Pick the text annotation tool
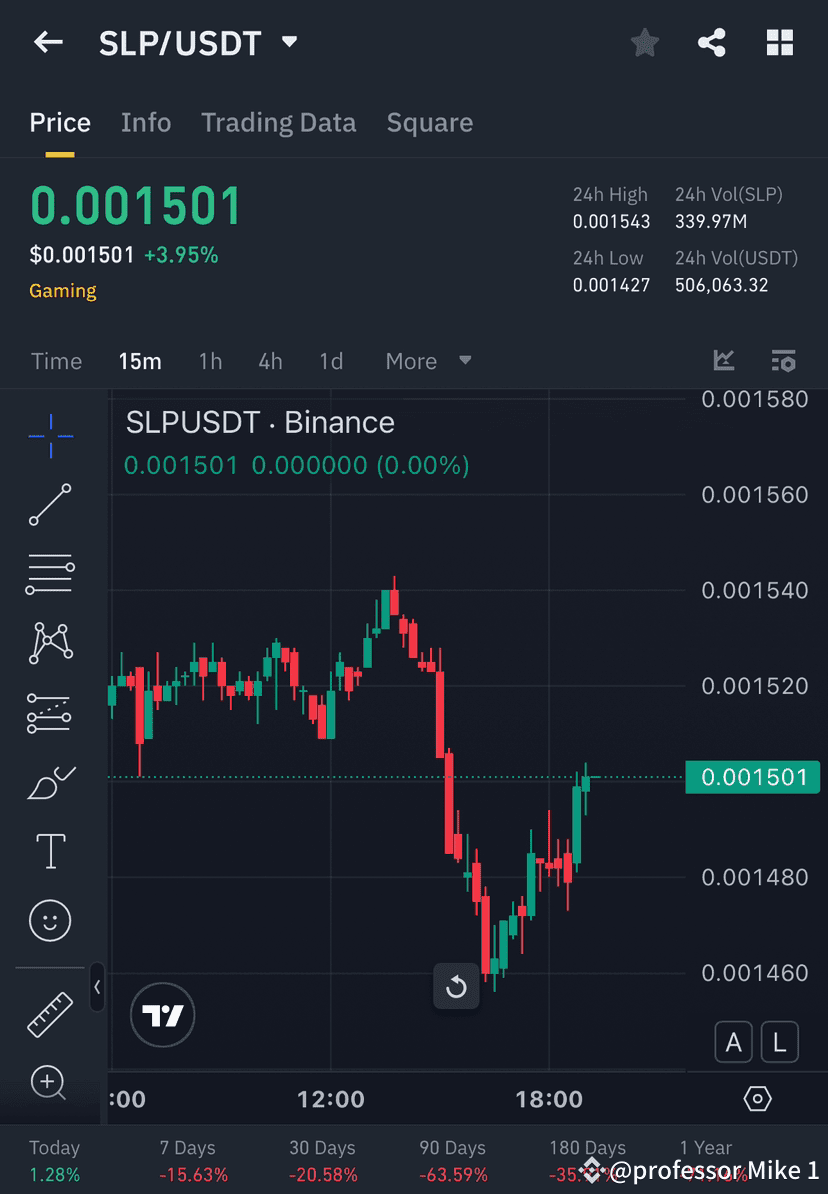Image resolution: width=828 pixels, height=1194 pixels. 50,850
